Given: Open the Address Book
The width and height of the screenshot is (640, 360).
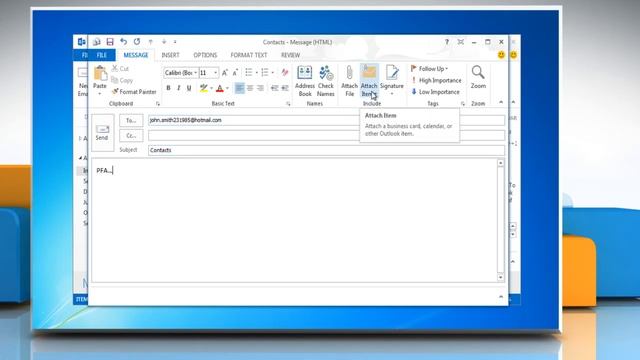Looking at the screenshot, I should point(304,81).
